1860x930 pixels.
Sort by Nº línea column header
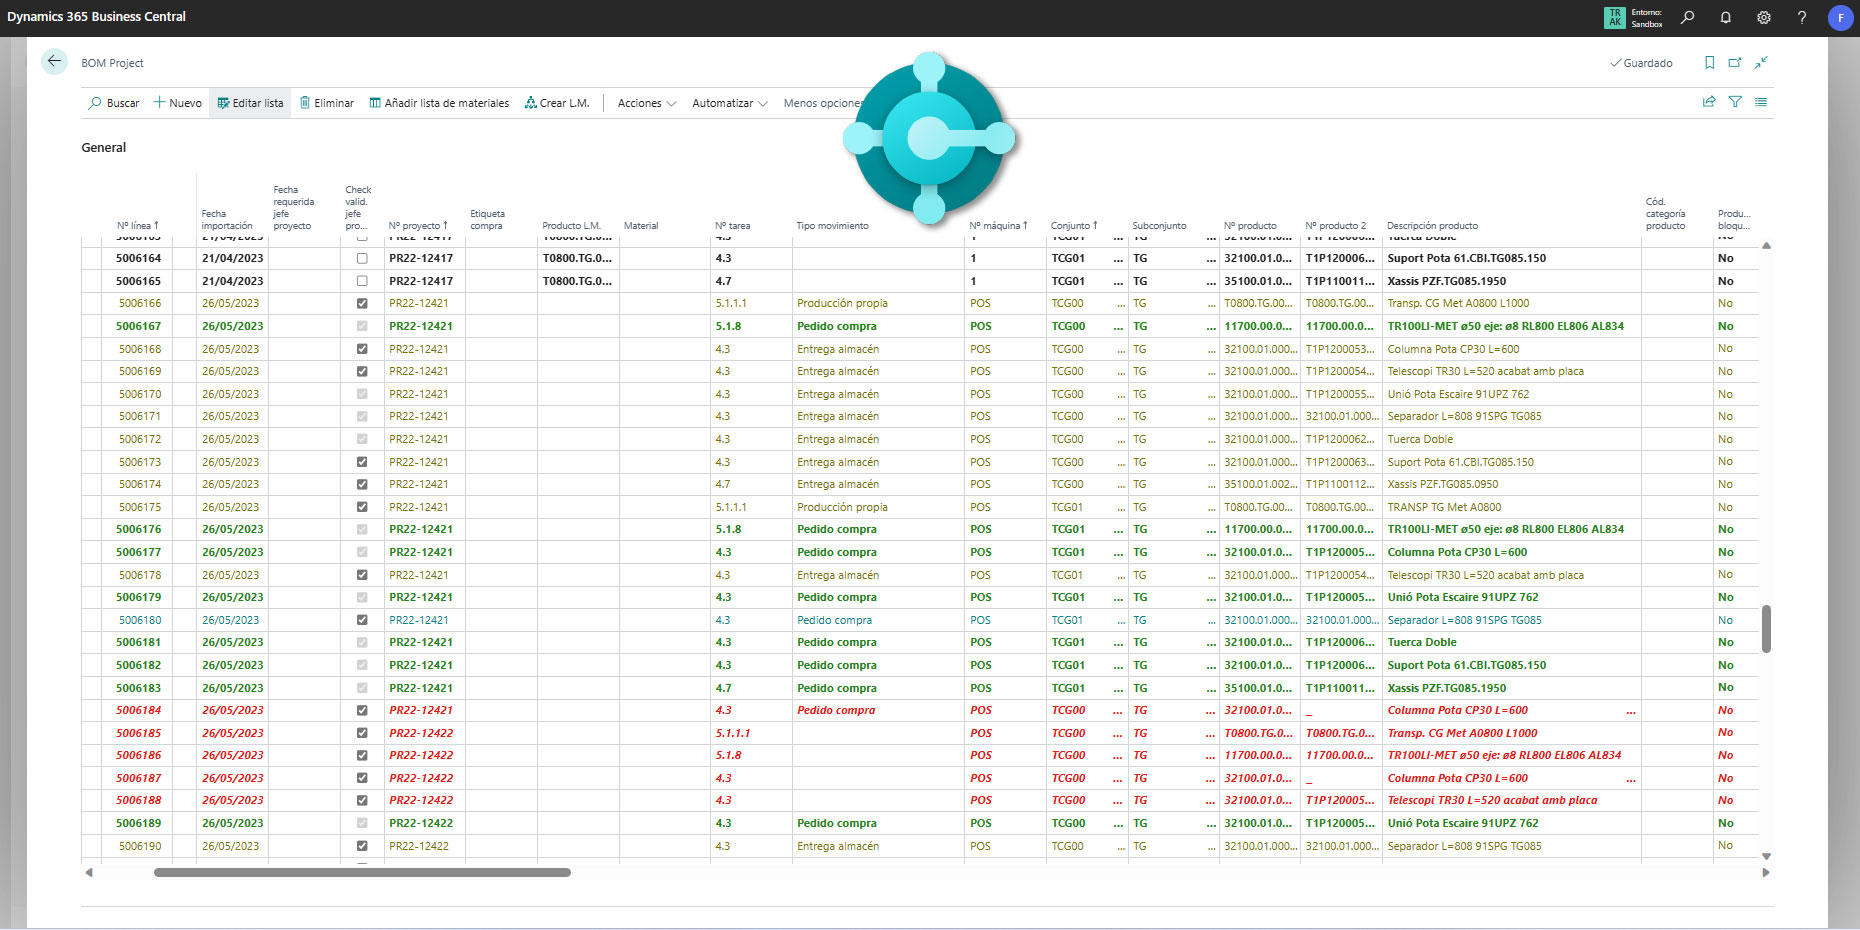click(x=138, y=226)
